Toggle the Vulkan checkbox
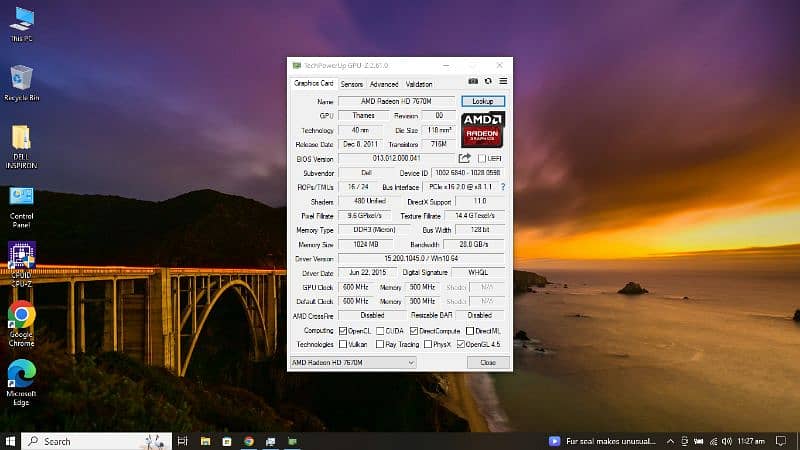Viewport: 800px width, 450px height. tap(344, 344)
